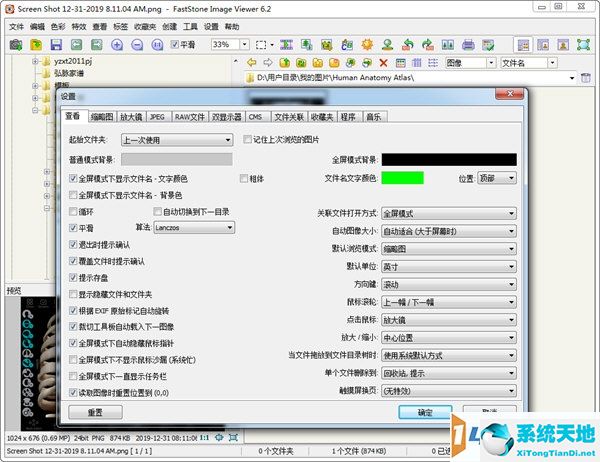Click the sun adjust-lighting icon in the toolbar
600x462 pixels.
pos(367,45)
